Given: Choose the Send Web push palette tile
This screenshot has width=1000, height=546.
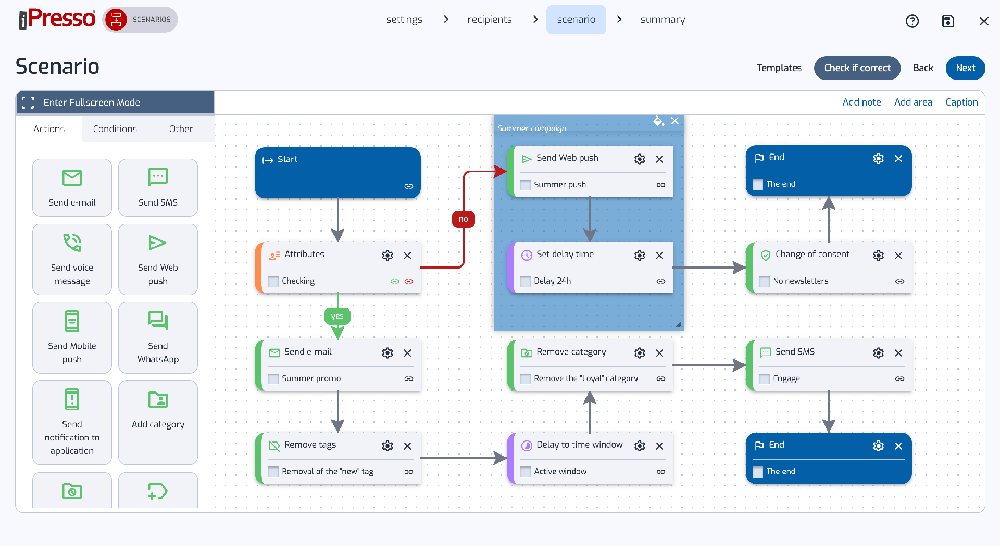Looking at the screenshot, I should pyautogui.click(x=158, y=259).
